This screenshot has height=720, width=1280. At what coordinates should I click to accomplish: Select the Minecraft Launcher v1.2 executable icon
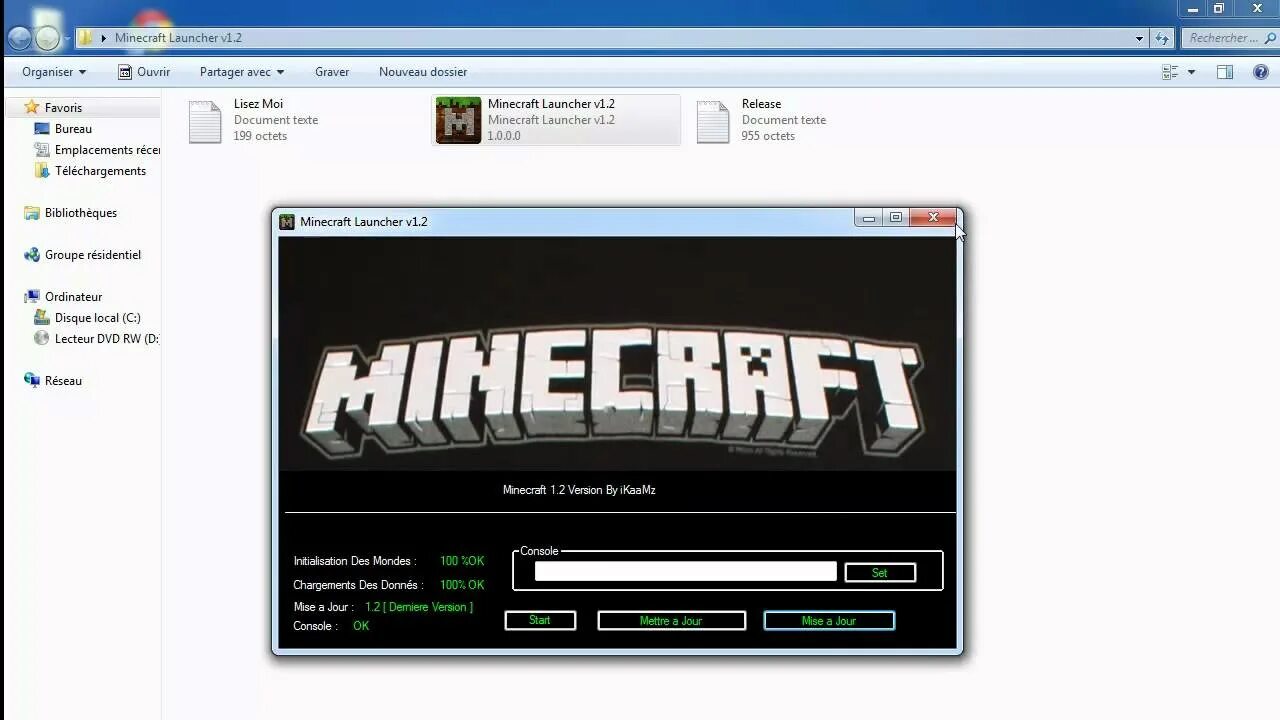pos(459,120)
